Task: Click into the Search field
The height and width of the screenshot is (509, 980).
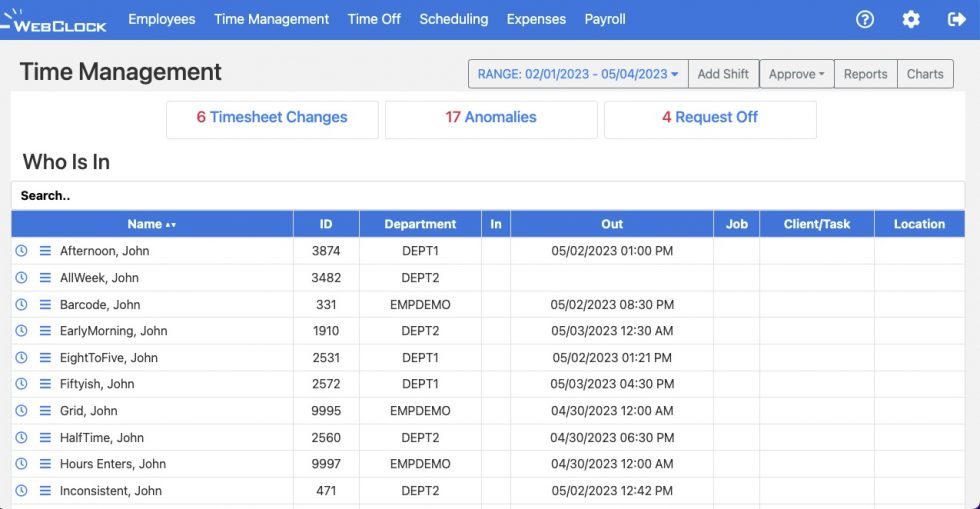Action: [488, 196]
